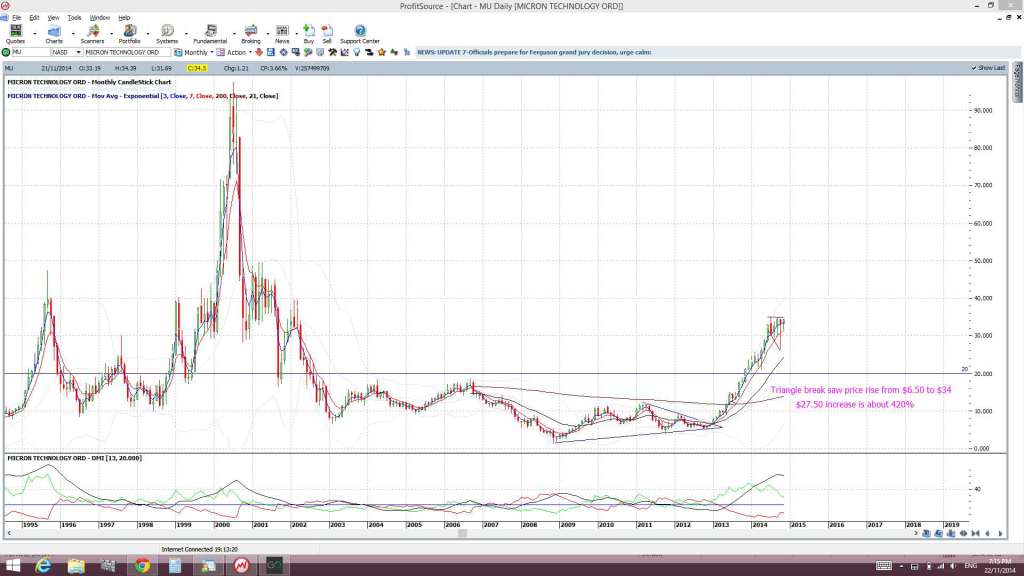Click the Ferguson news headline ticker

[534, 52]
